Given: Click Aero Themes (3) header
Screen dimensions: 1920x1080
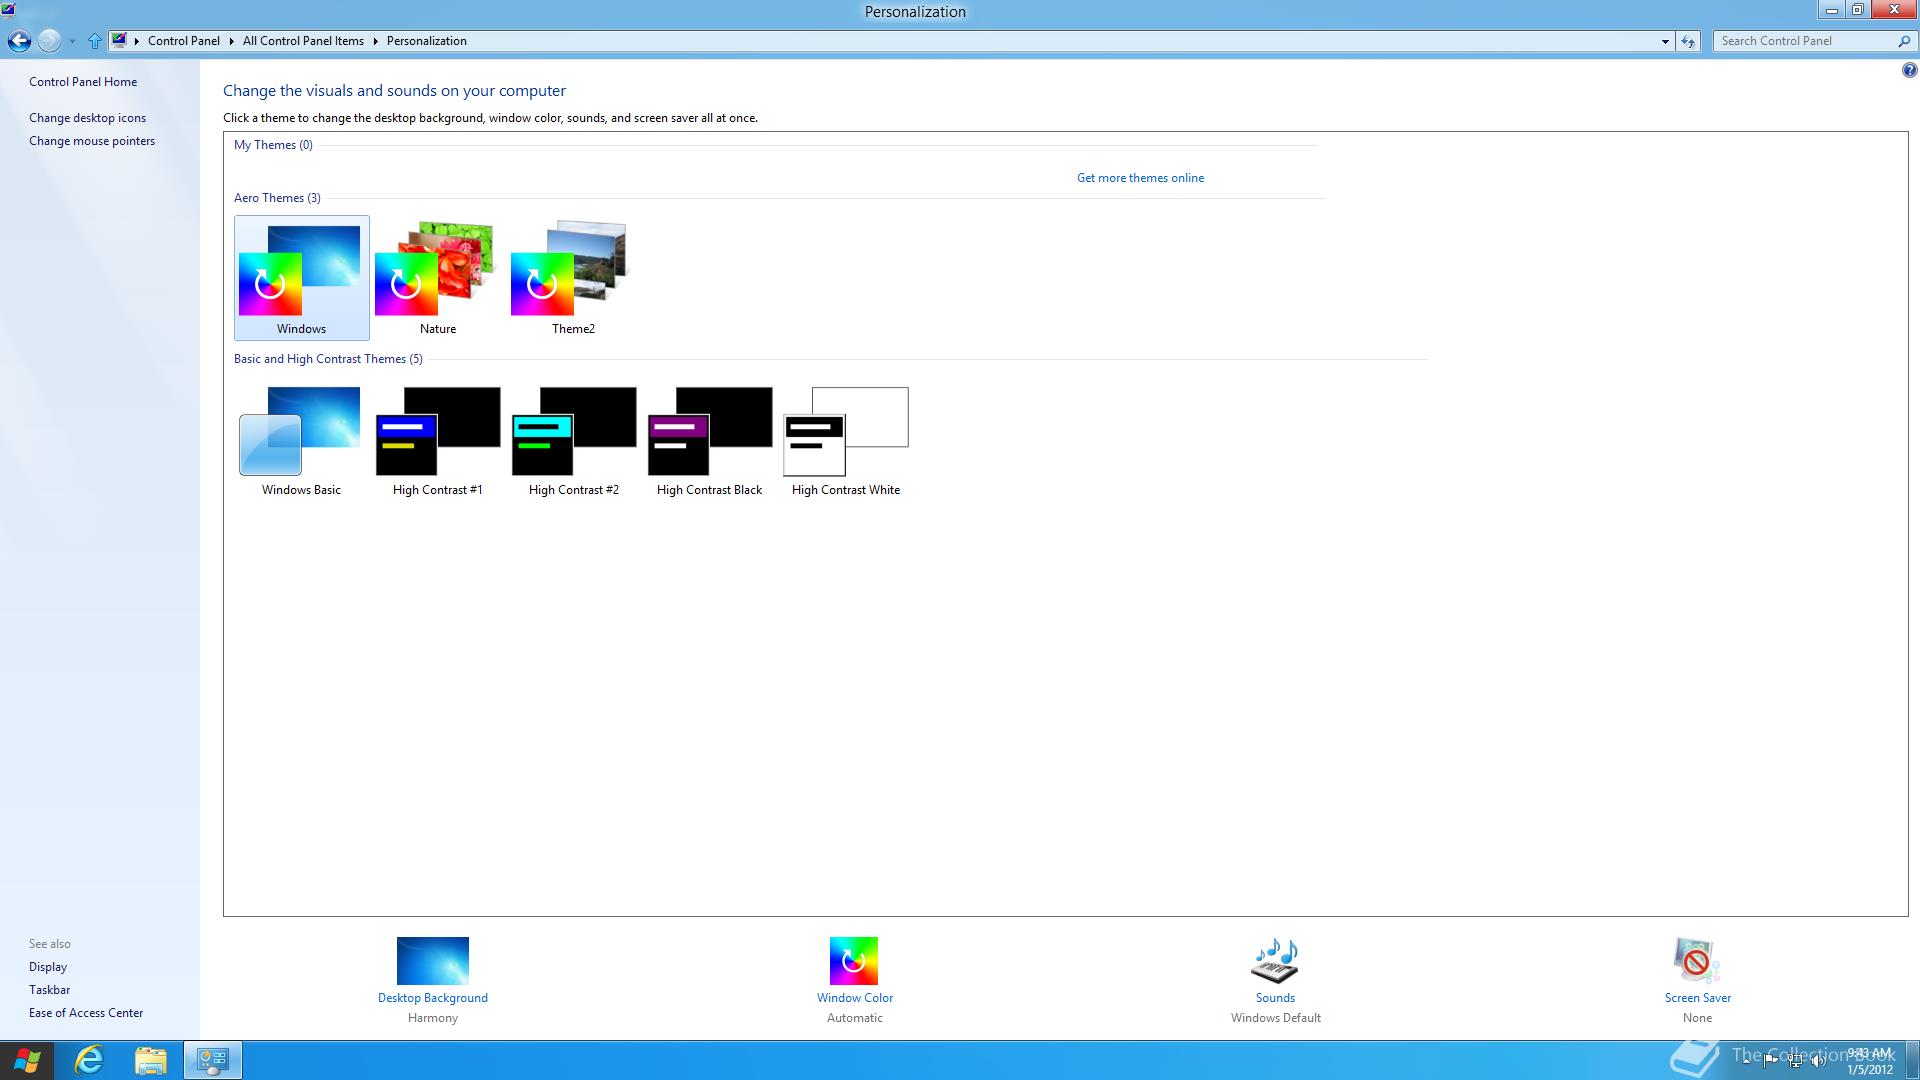Looking at the screenshot, I should 277,198.
